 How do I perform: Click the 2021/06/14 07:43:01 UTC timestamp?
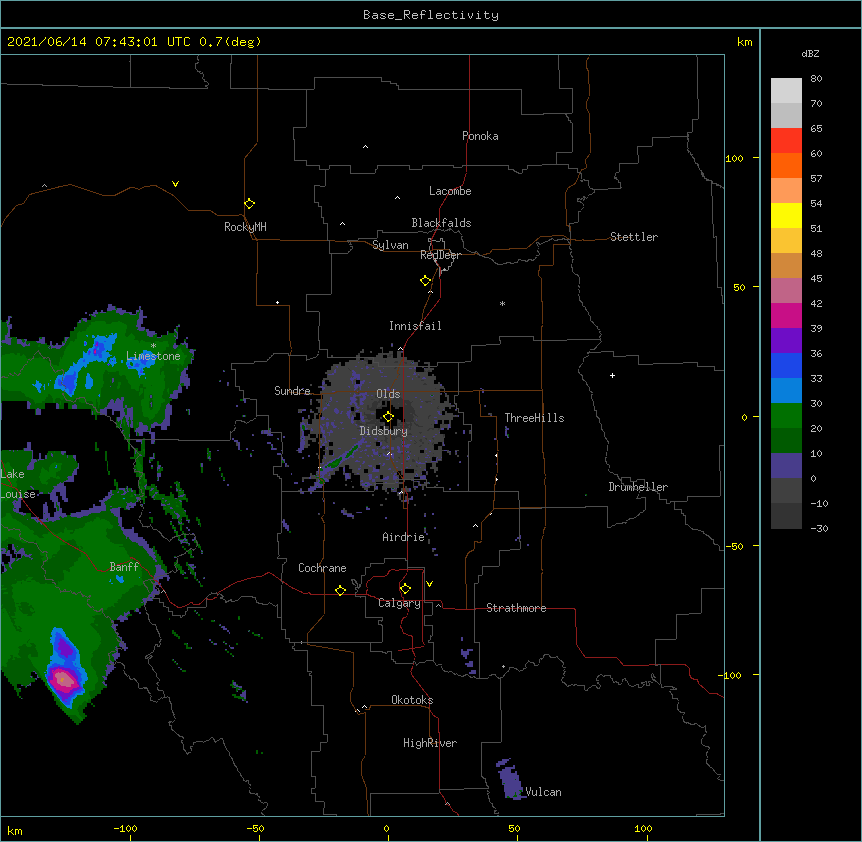(x=99, y=42)
